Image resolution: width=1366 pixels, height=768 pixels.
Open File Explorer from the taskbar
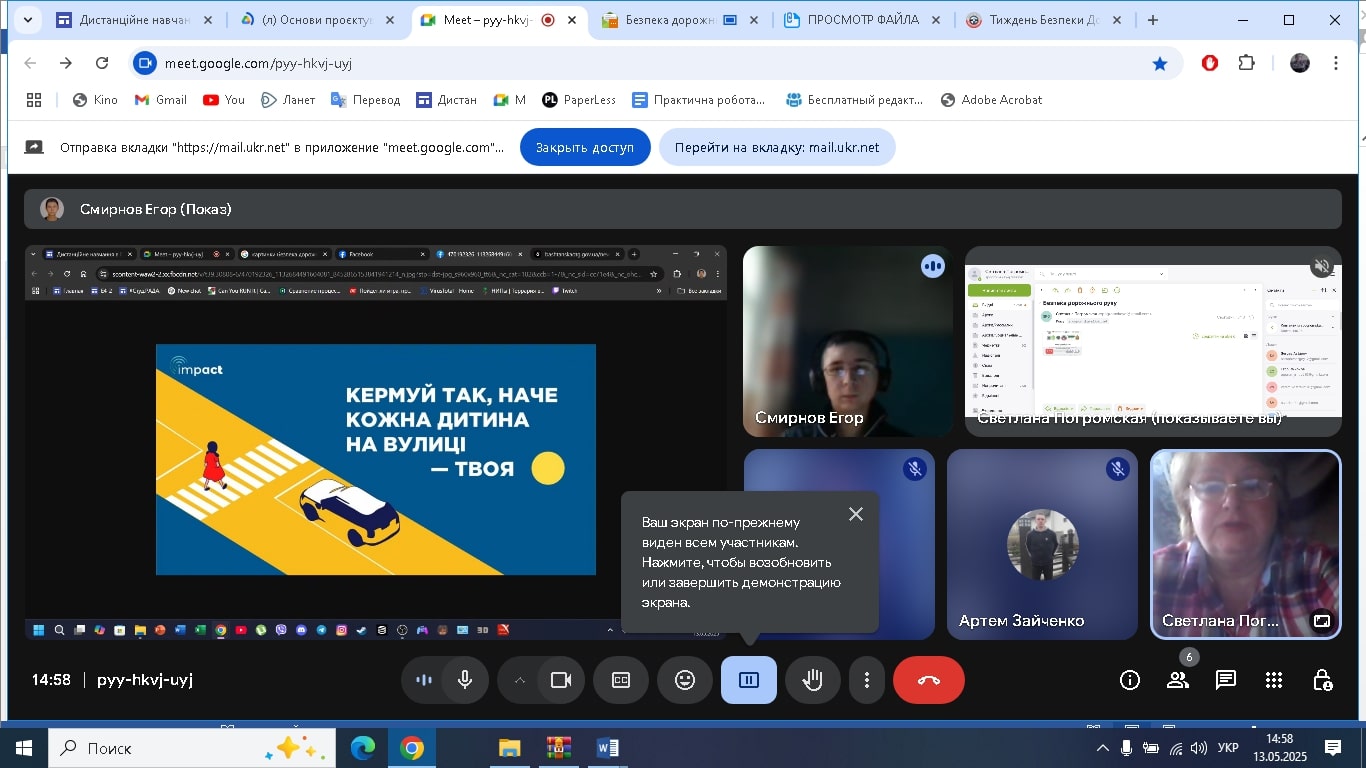point(510,748)
